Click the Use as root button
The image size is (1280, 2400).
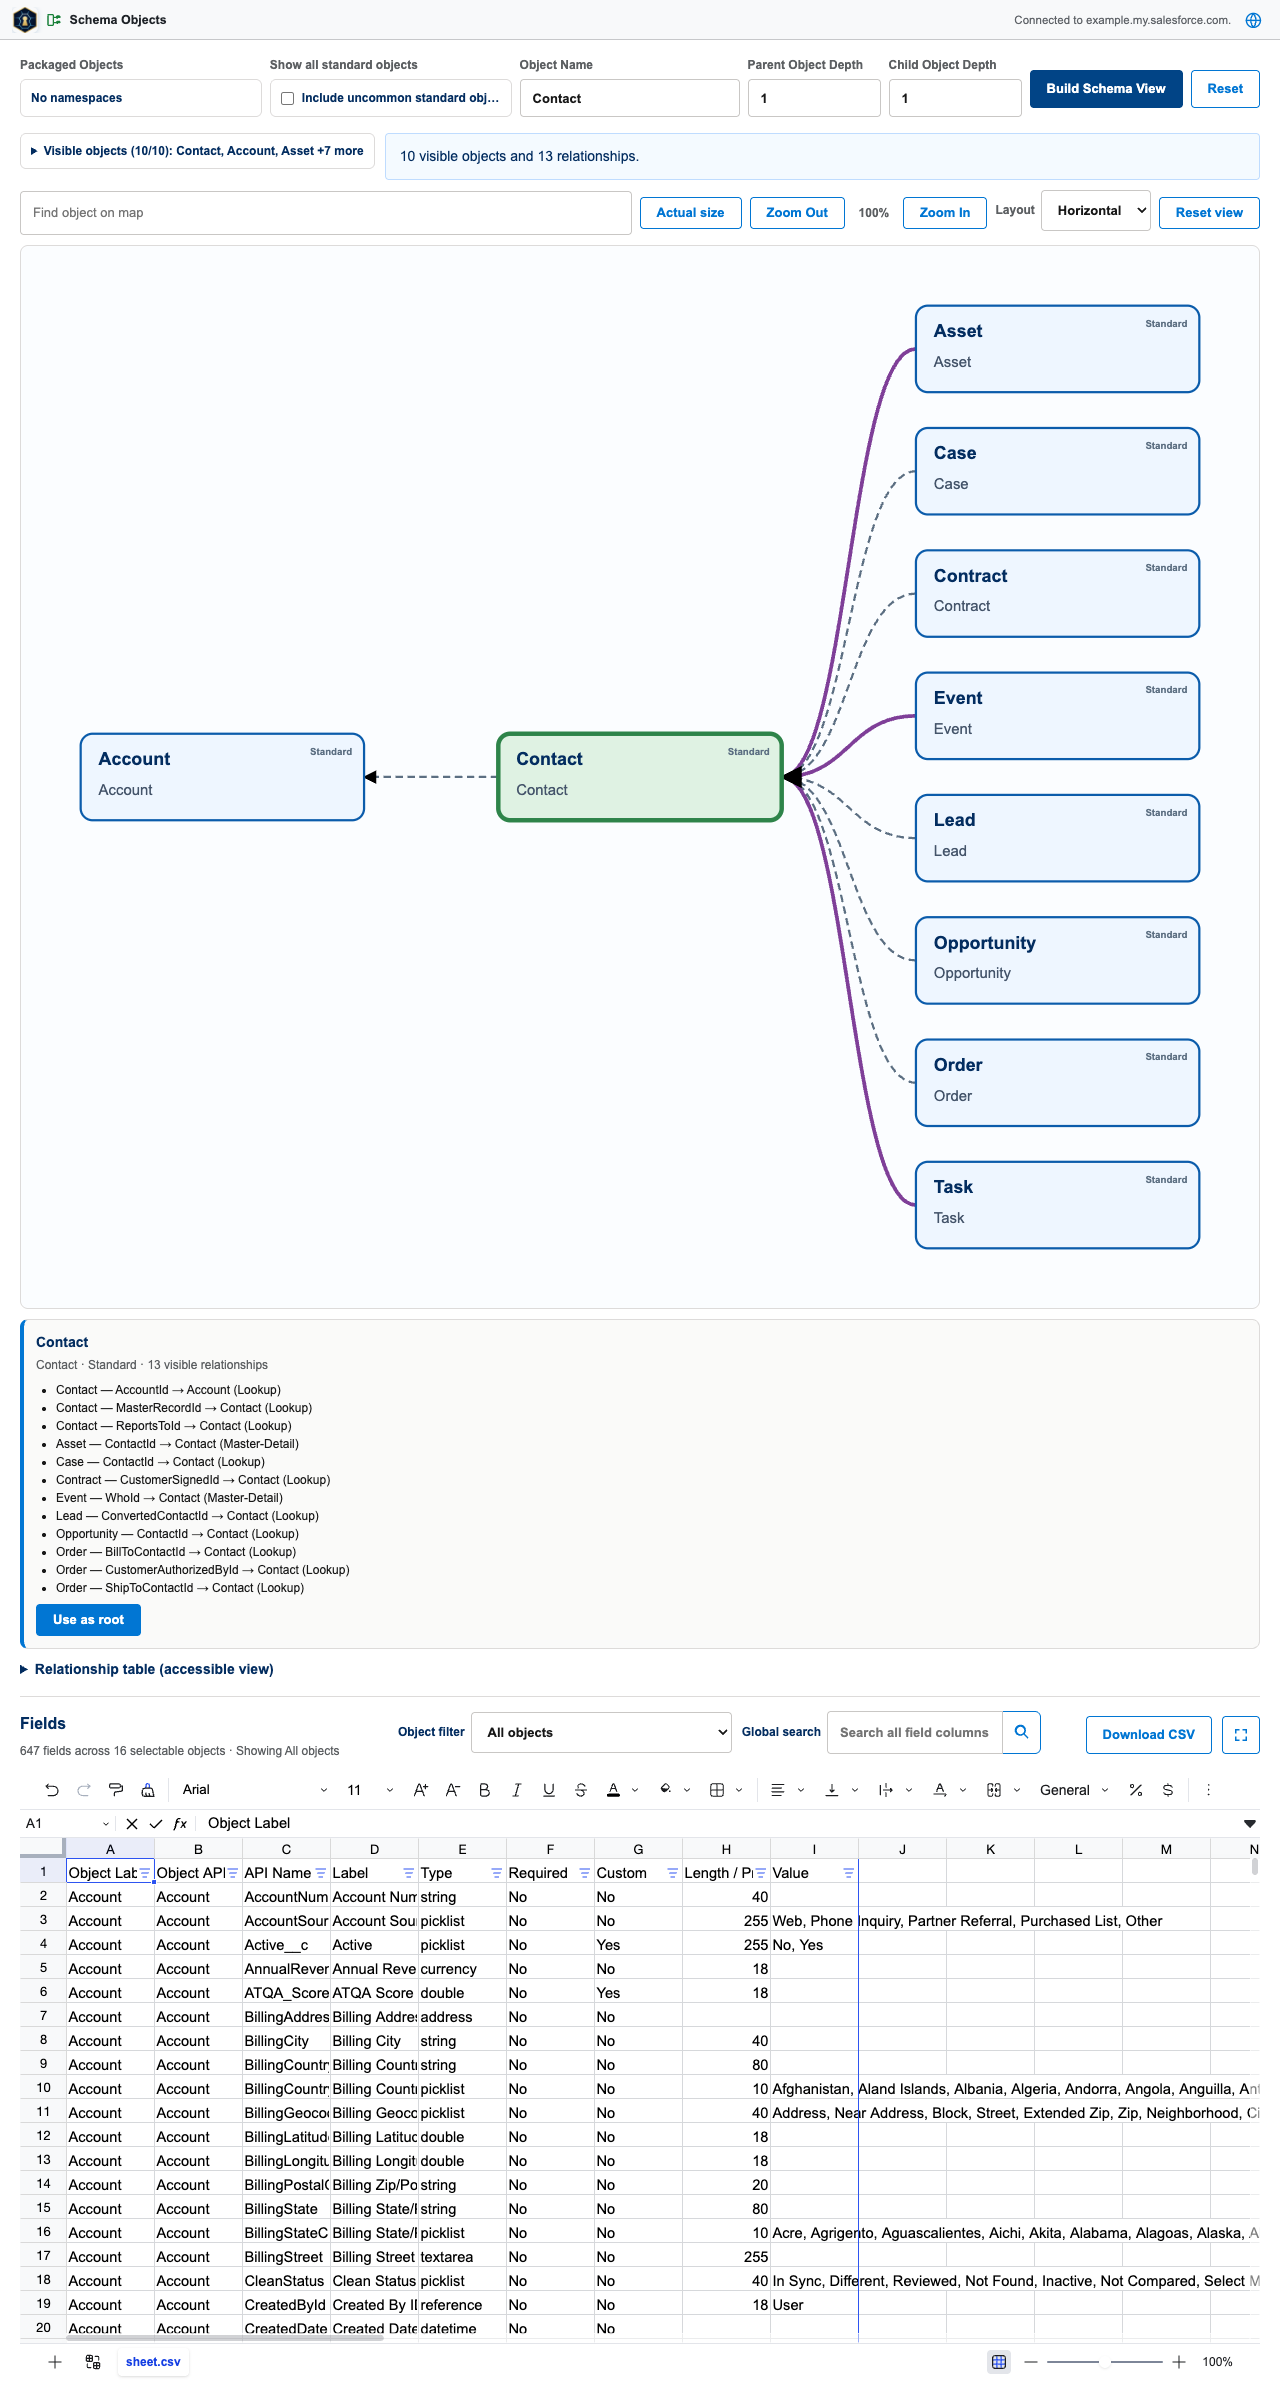coord(88,1620)
